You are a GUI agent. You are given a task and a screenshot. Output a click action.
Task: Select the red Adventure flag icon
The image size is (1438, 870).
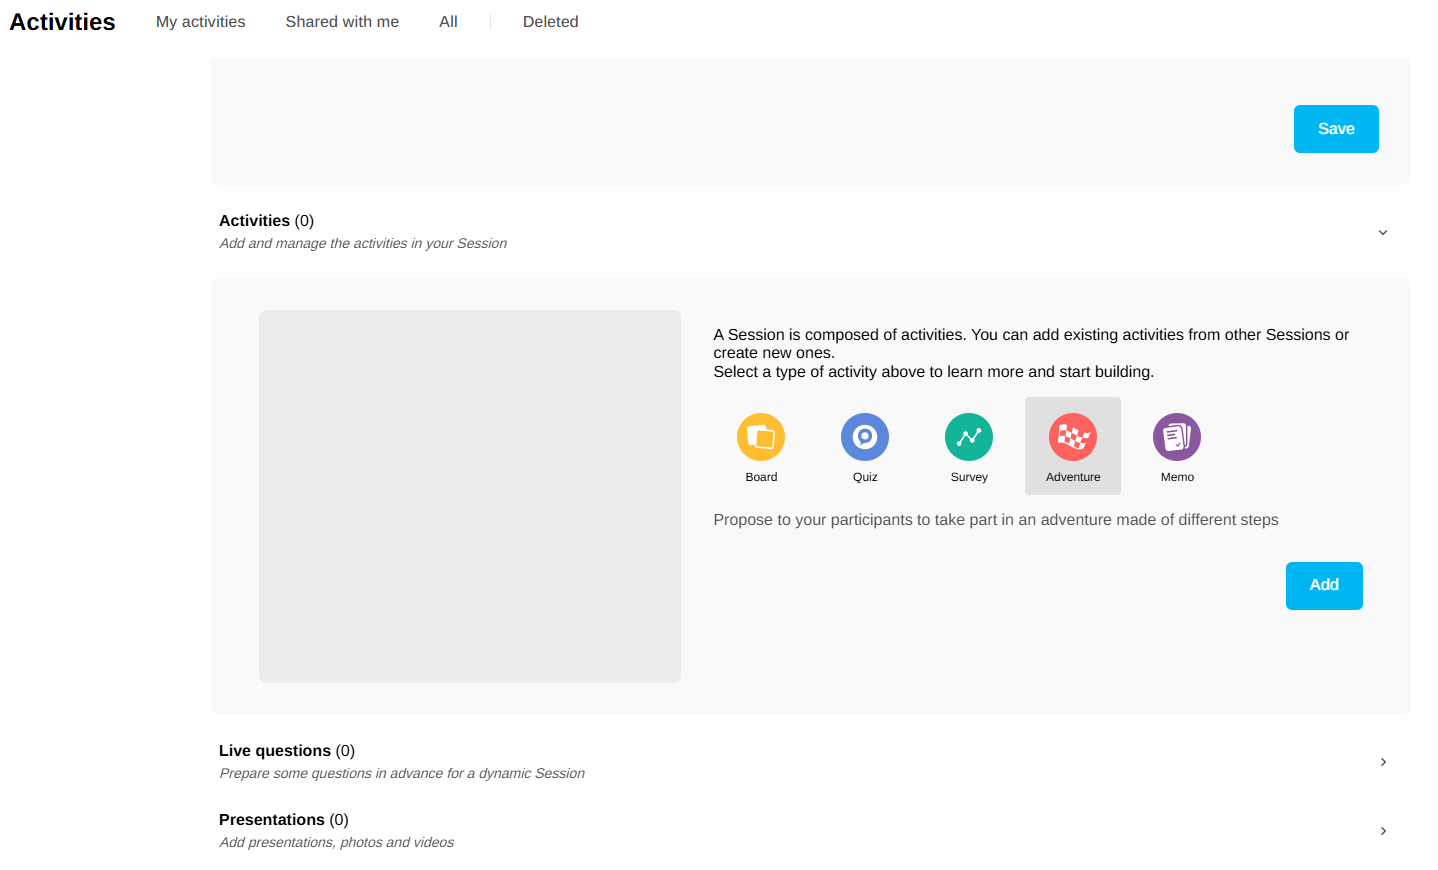[x=1073, y=437]
